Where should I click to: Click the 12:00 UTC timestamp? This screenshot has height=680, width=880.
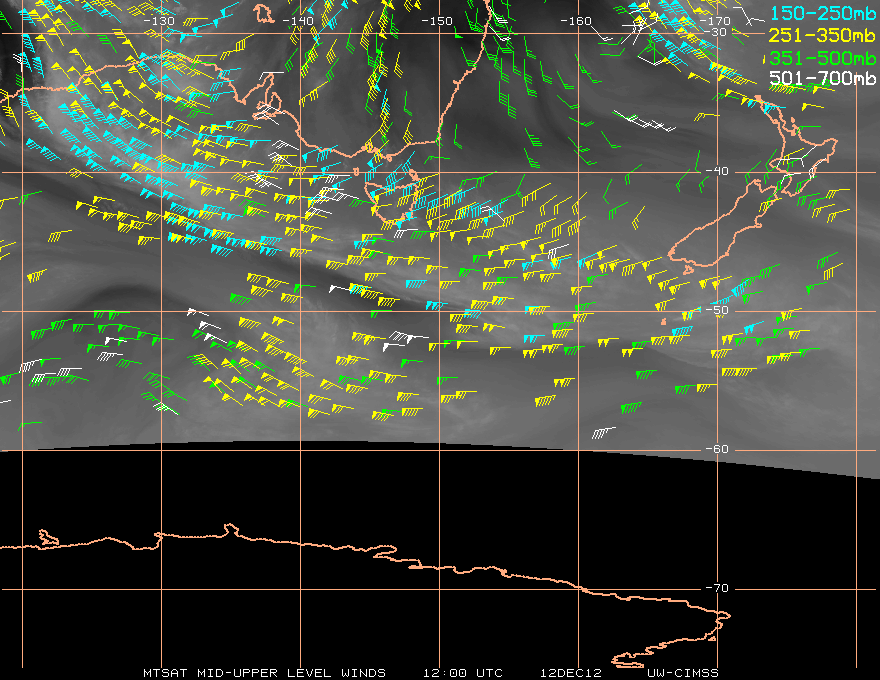(x=462, y=673)
